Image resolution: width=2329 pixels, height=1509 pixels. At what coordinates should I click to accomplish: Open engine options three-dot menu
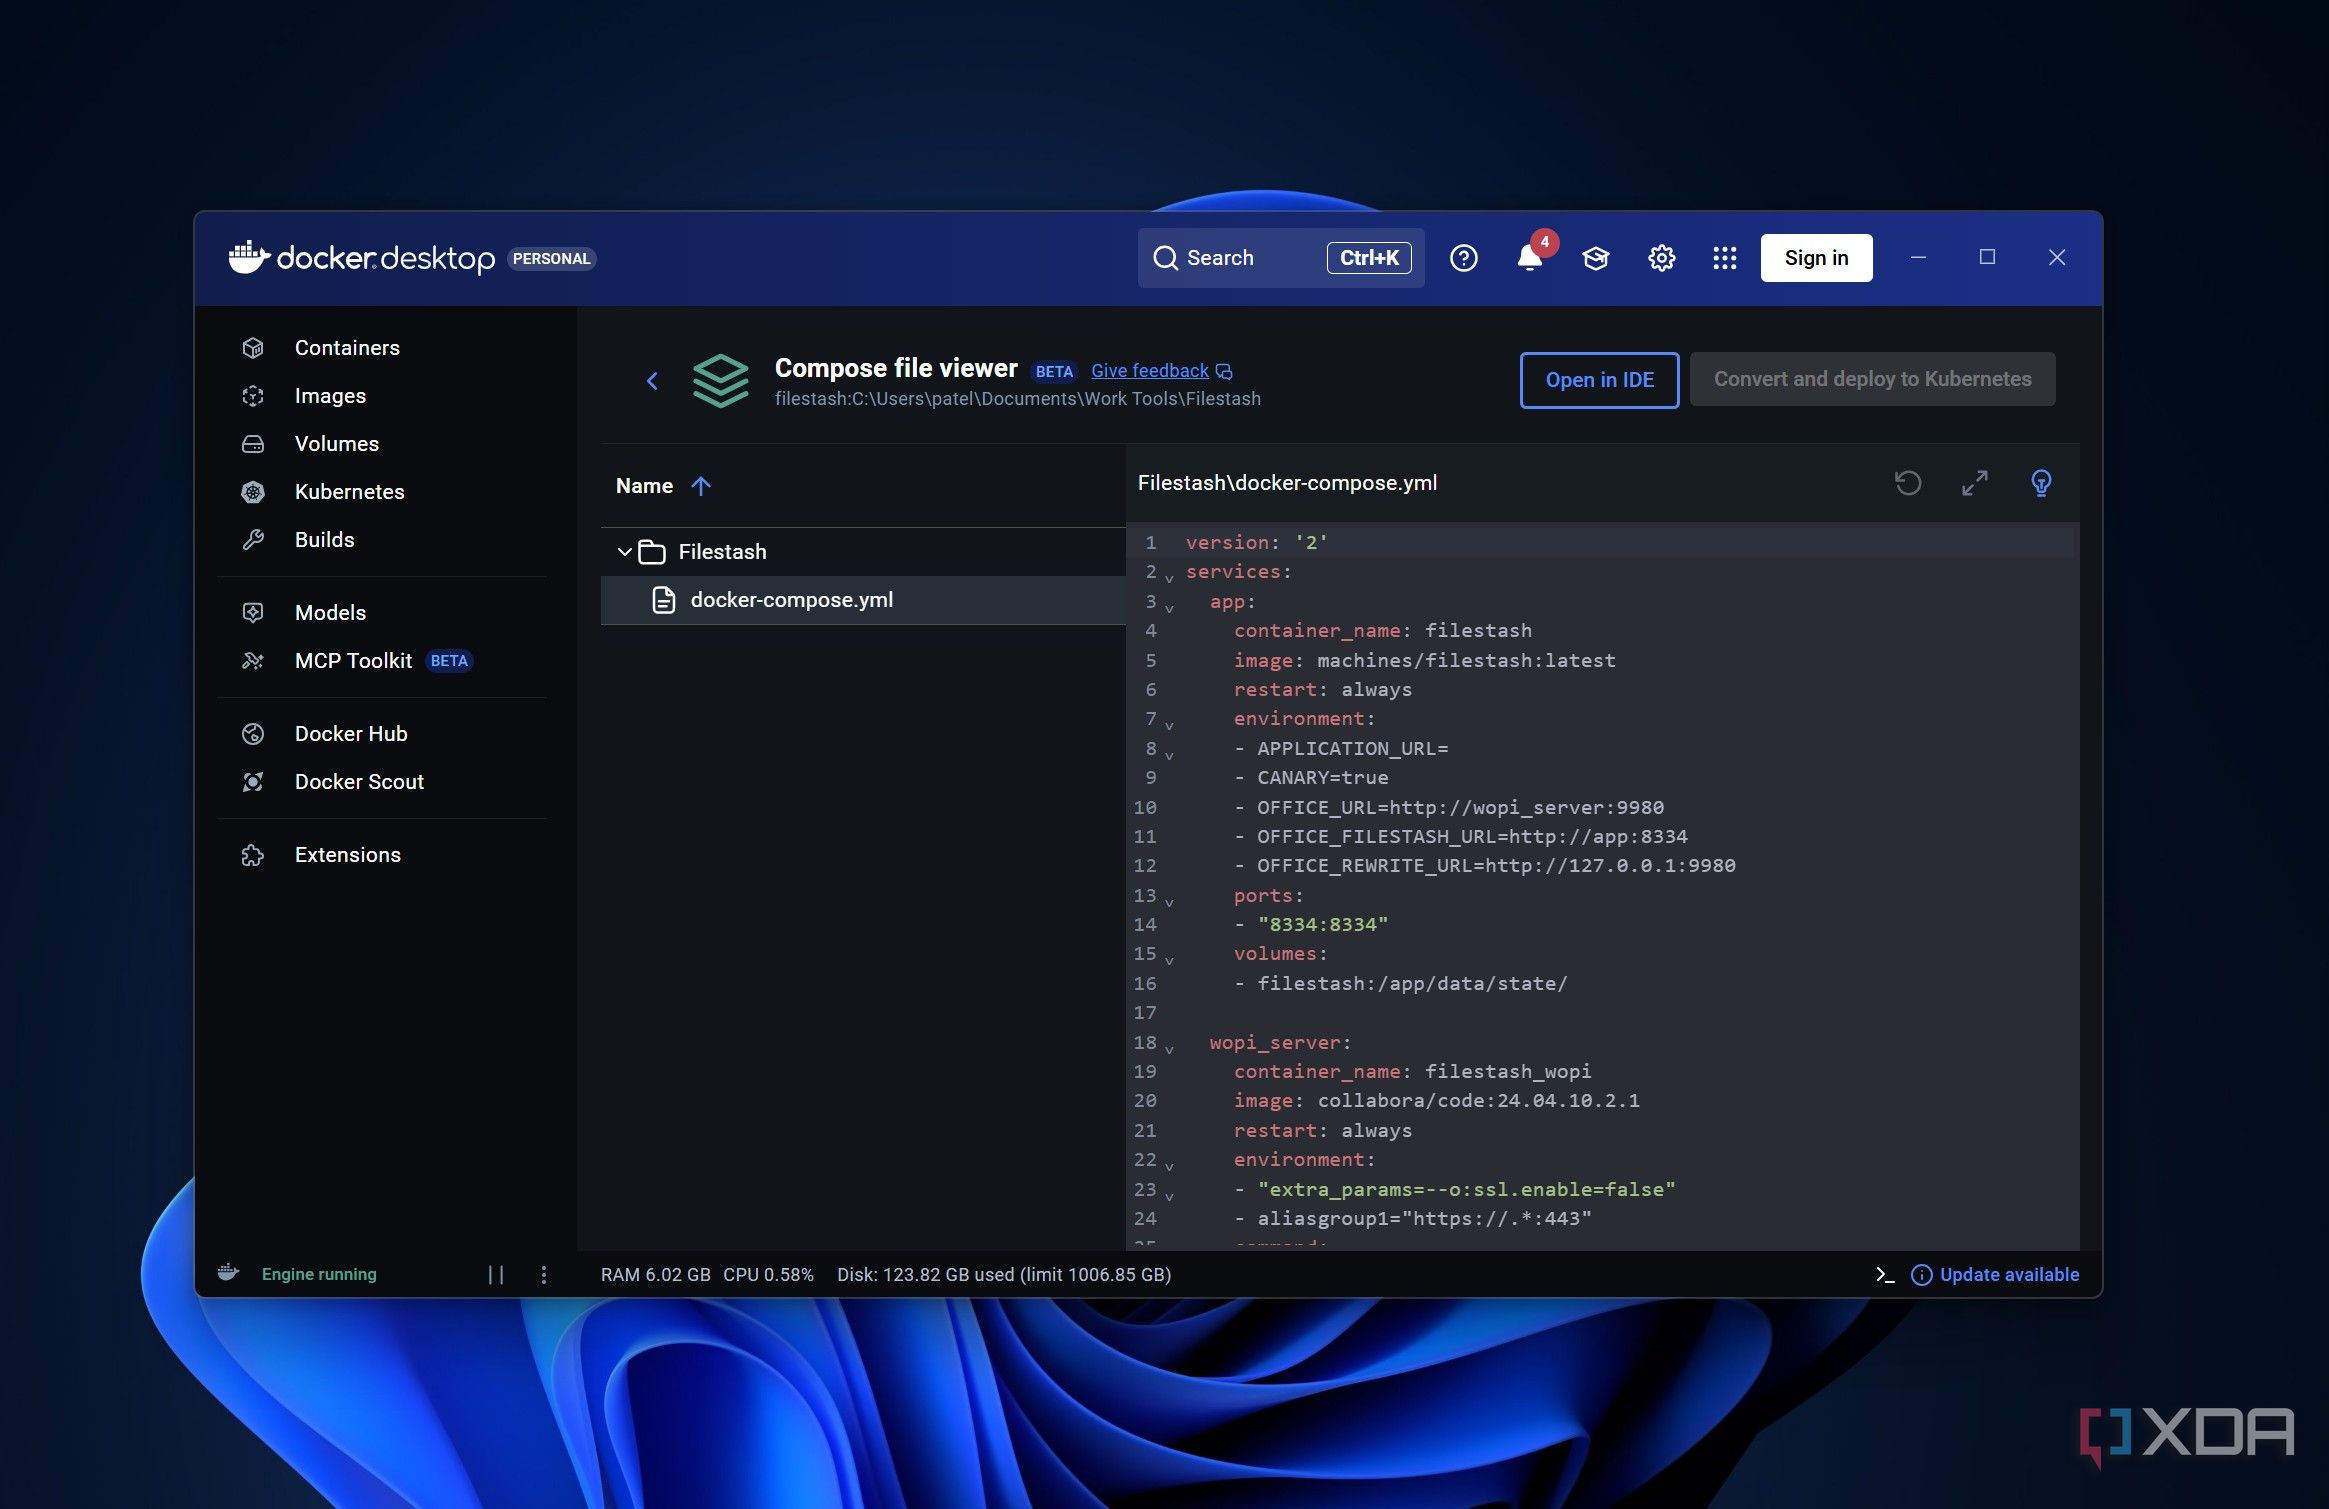543,1275
